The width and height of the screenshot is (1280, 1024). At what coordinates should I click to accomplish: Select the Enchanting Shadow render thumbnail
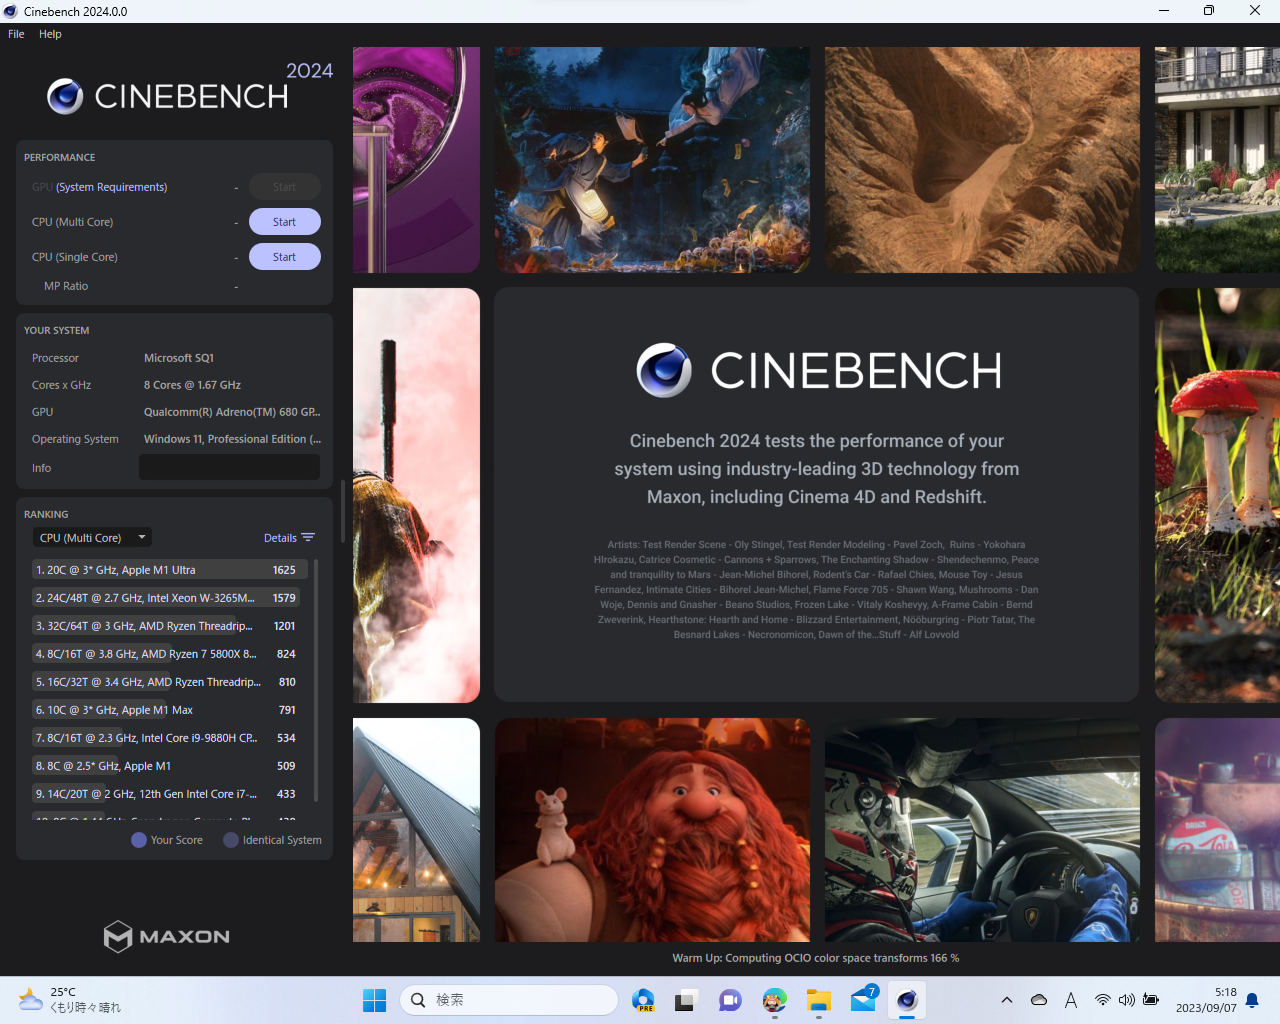(652, 160)
